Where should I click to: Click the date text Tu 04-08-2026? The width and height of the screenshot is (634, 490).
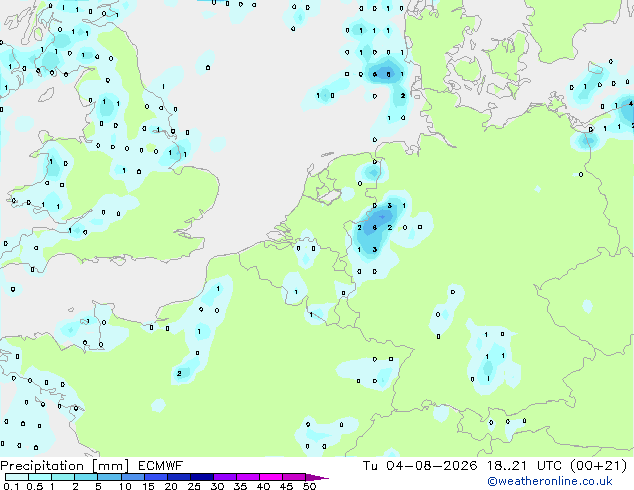420,466
